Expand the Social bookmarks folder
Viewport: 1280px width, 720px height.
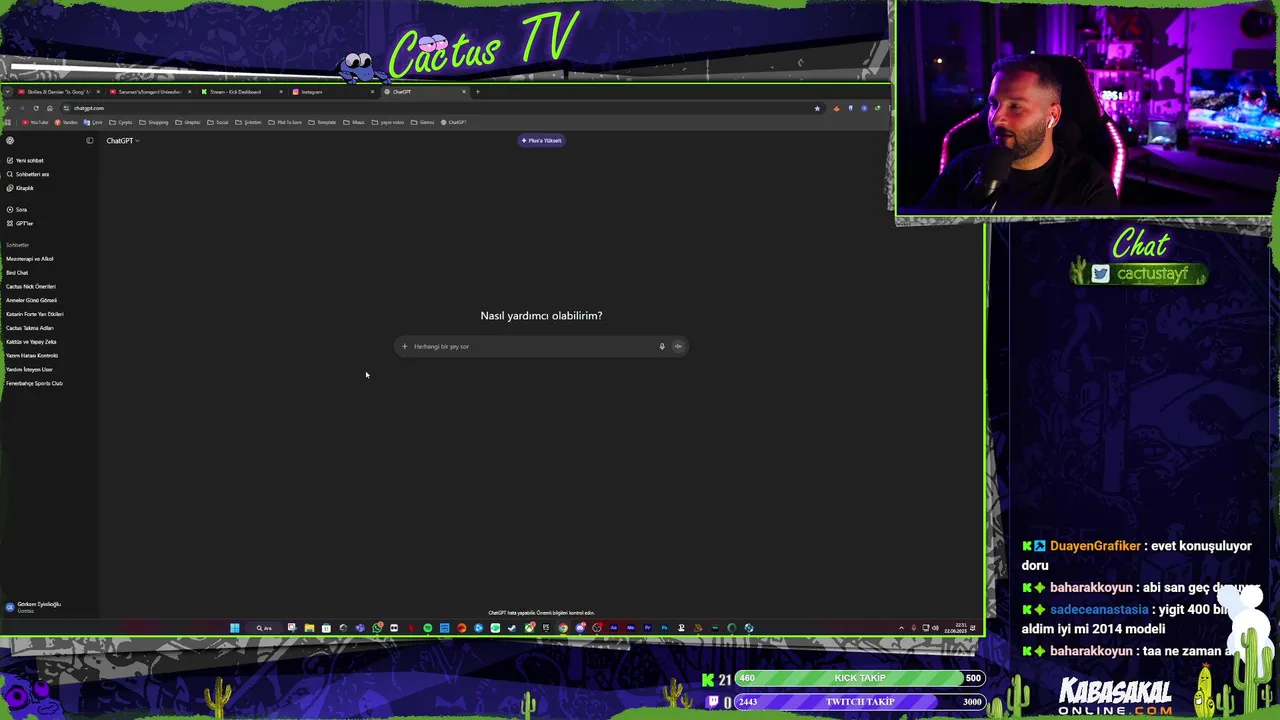218,122
